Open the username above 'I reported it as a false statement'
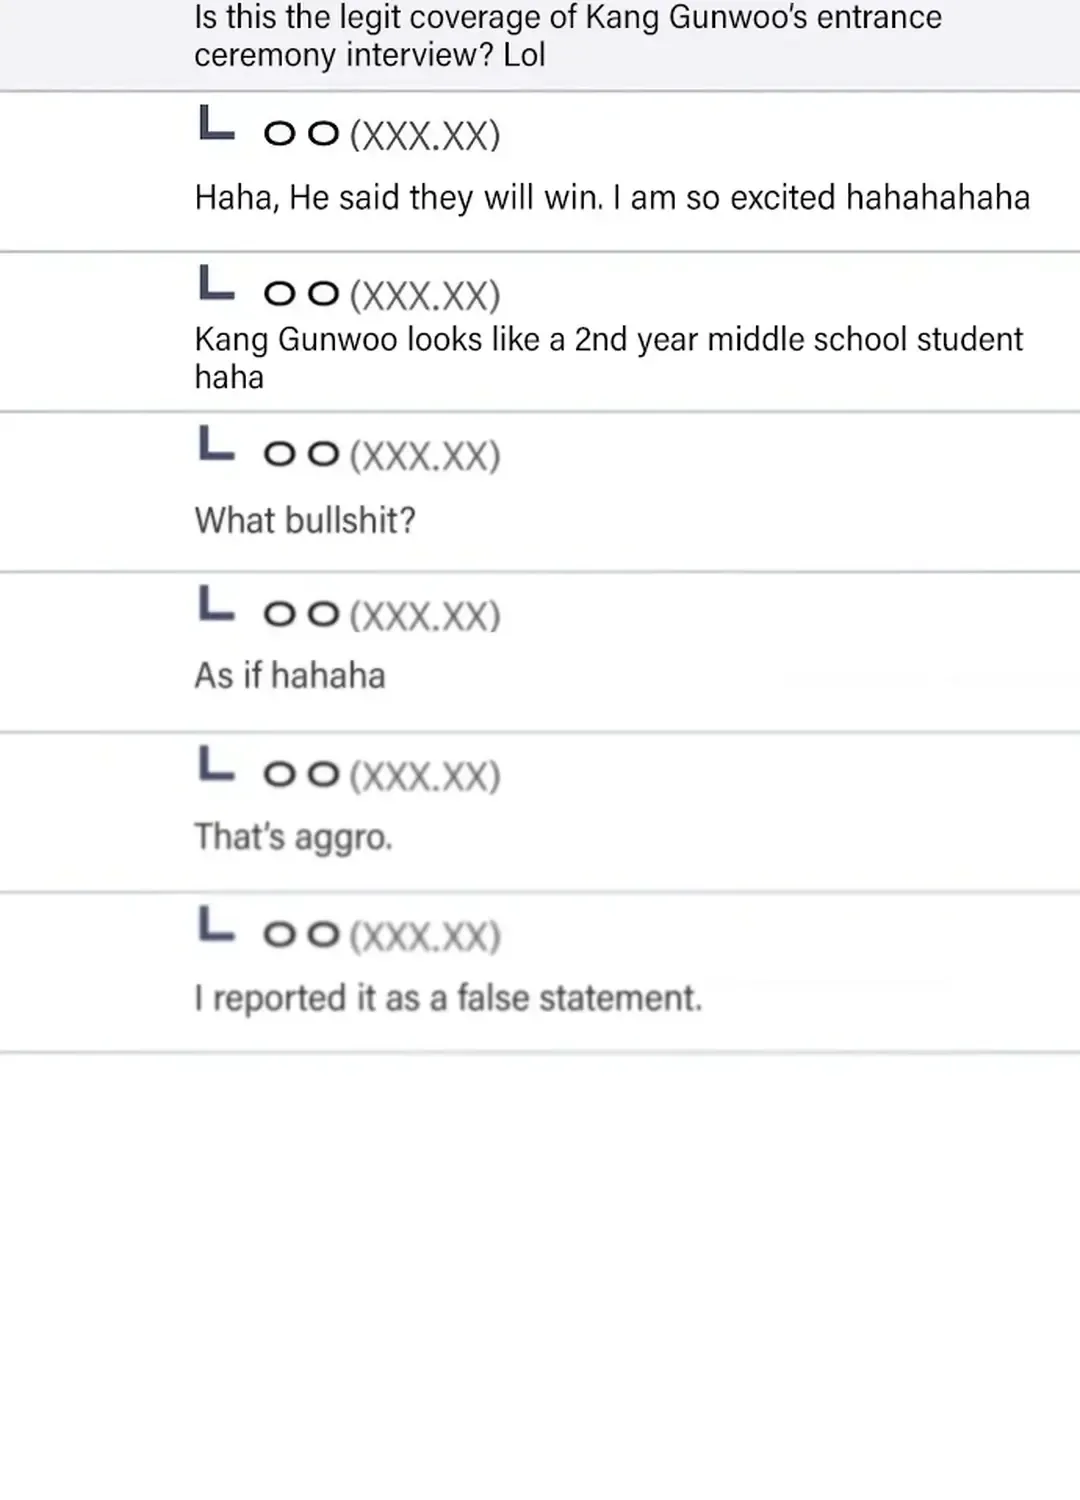 pyautogui.click(x=381, y=936)
